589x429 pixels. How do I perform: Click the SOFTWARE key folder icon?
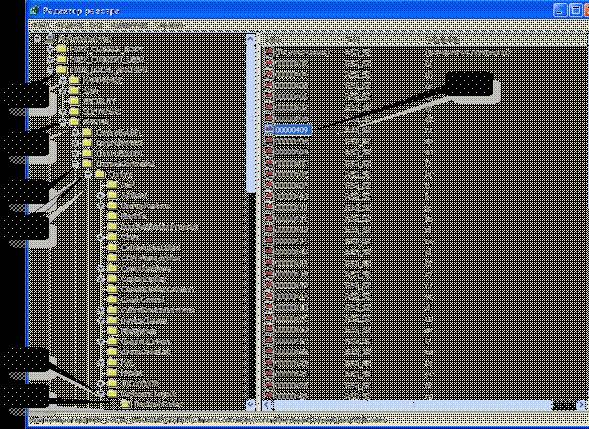[74, 112]
